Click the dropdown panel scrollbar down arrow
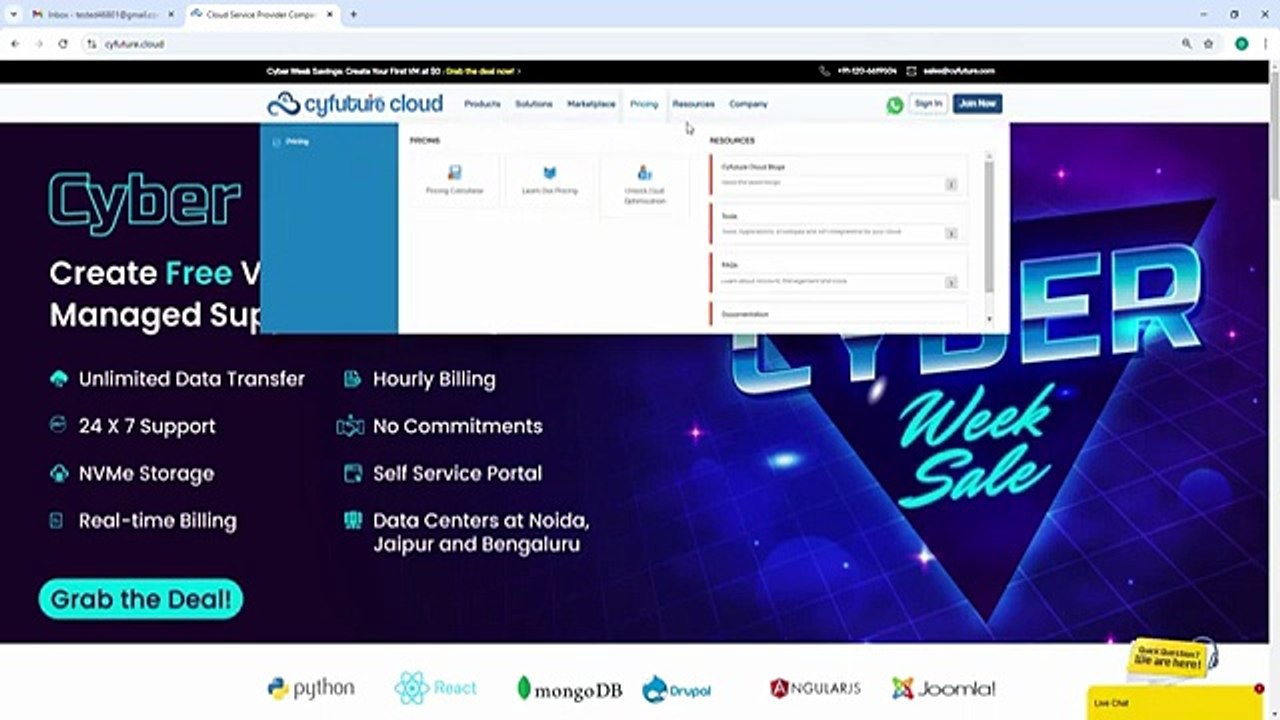Viewport: 1280px width, 720px height. 989,319
